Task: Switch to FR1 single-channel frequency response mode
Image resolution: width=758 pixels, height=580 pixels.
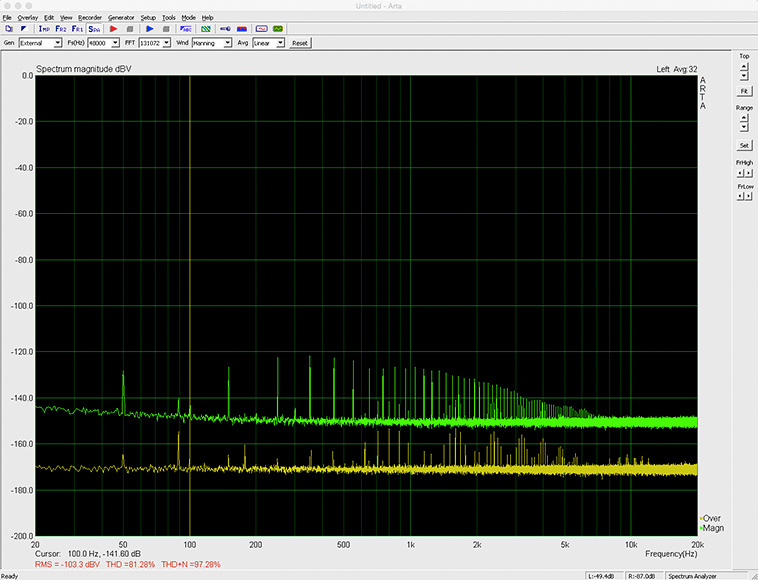Action: pyautogui.click(x=77, y=29)
